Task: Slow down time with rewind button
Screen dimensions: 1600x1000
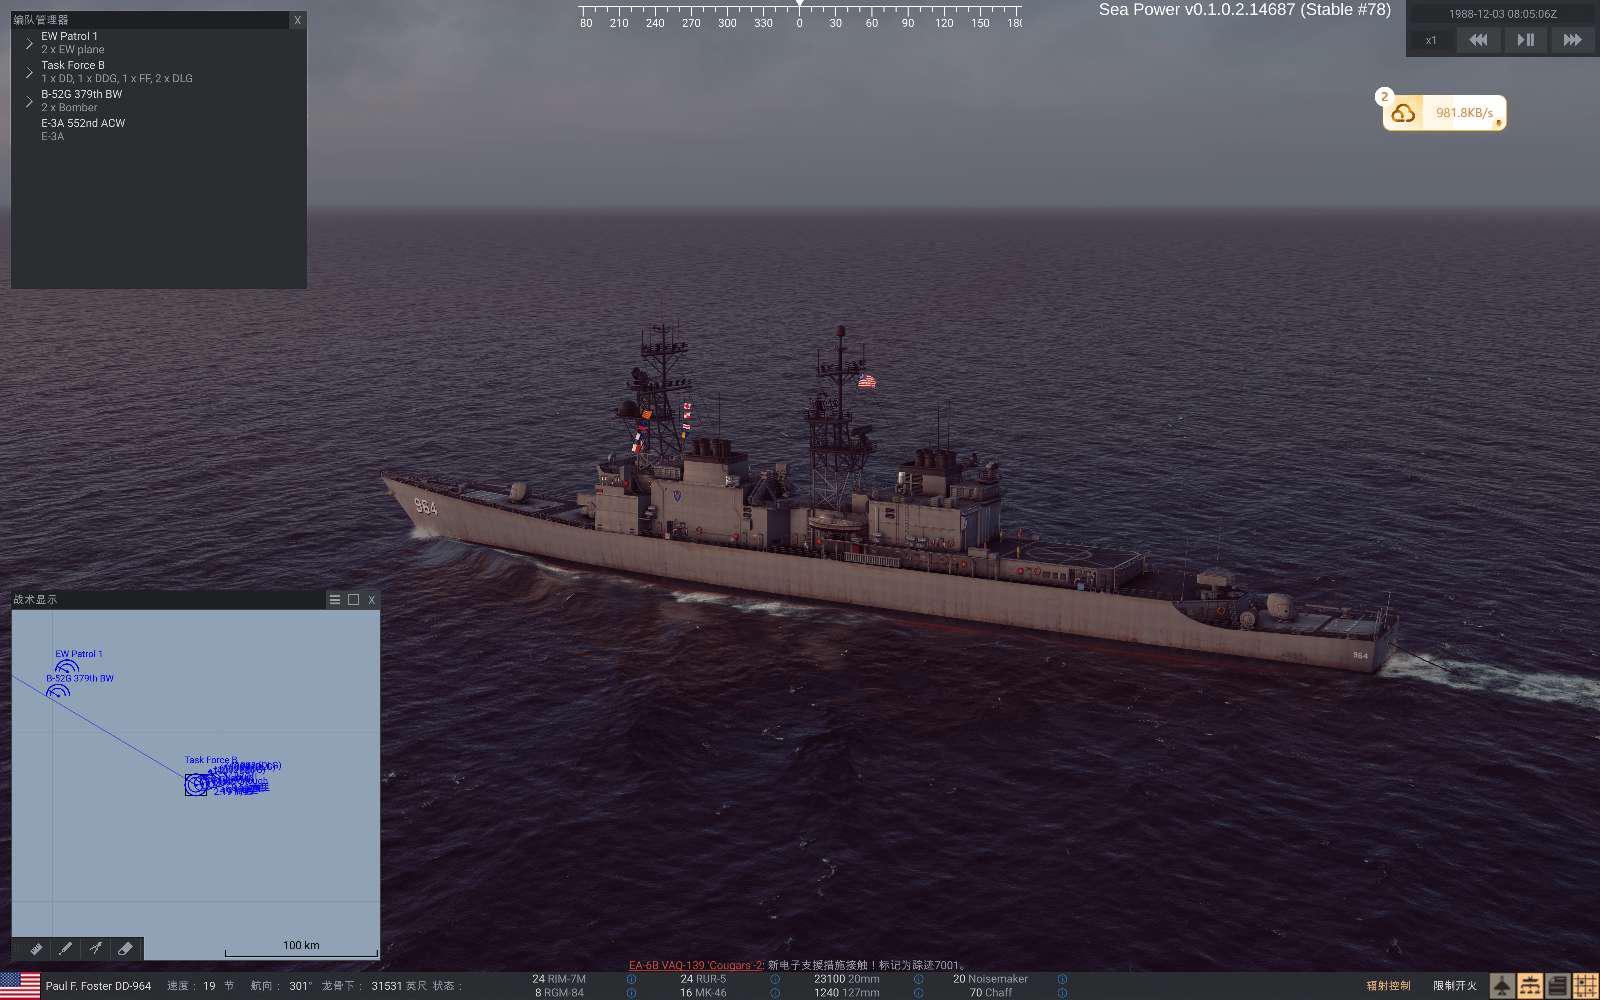Action: coord(1478,40)
